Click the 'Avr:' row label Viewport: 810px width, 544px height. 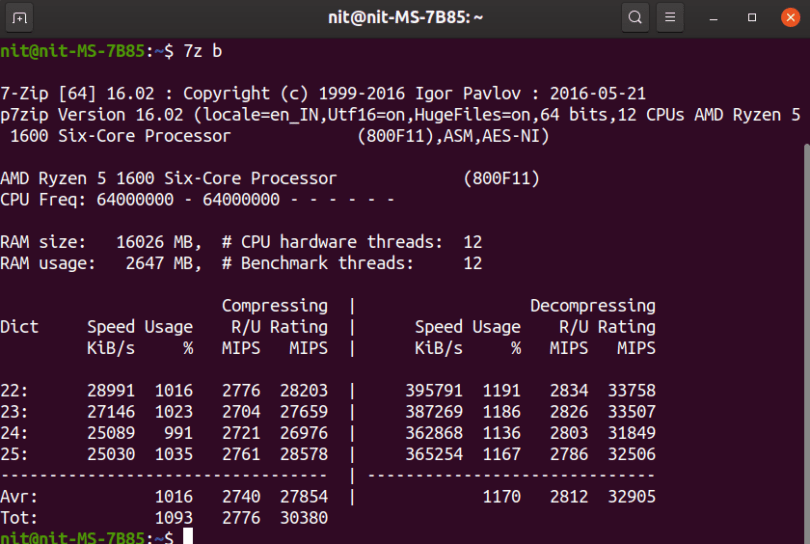point(19,496)
